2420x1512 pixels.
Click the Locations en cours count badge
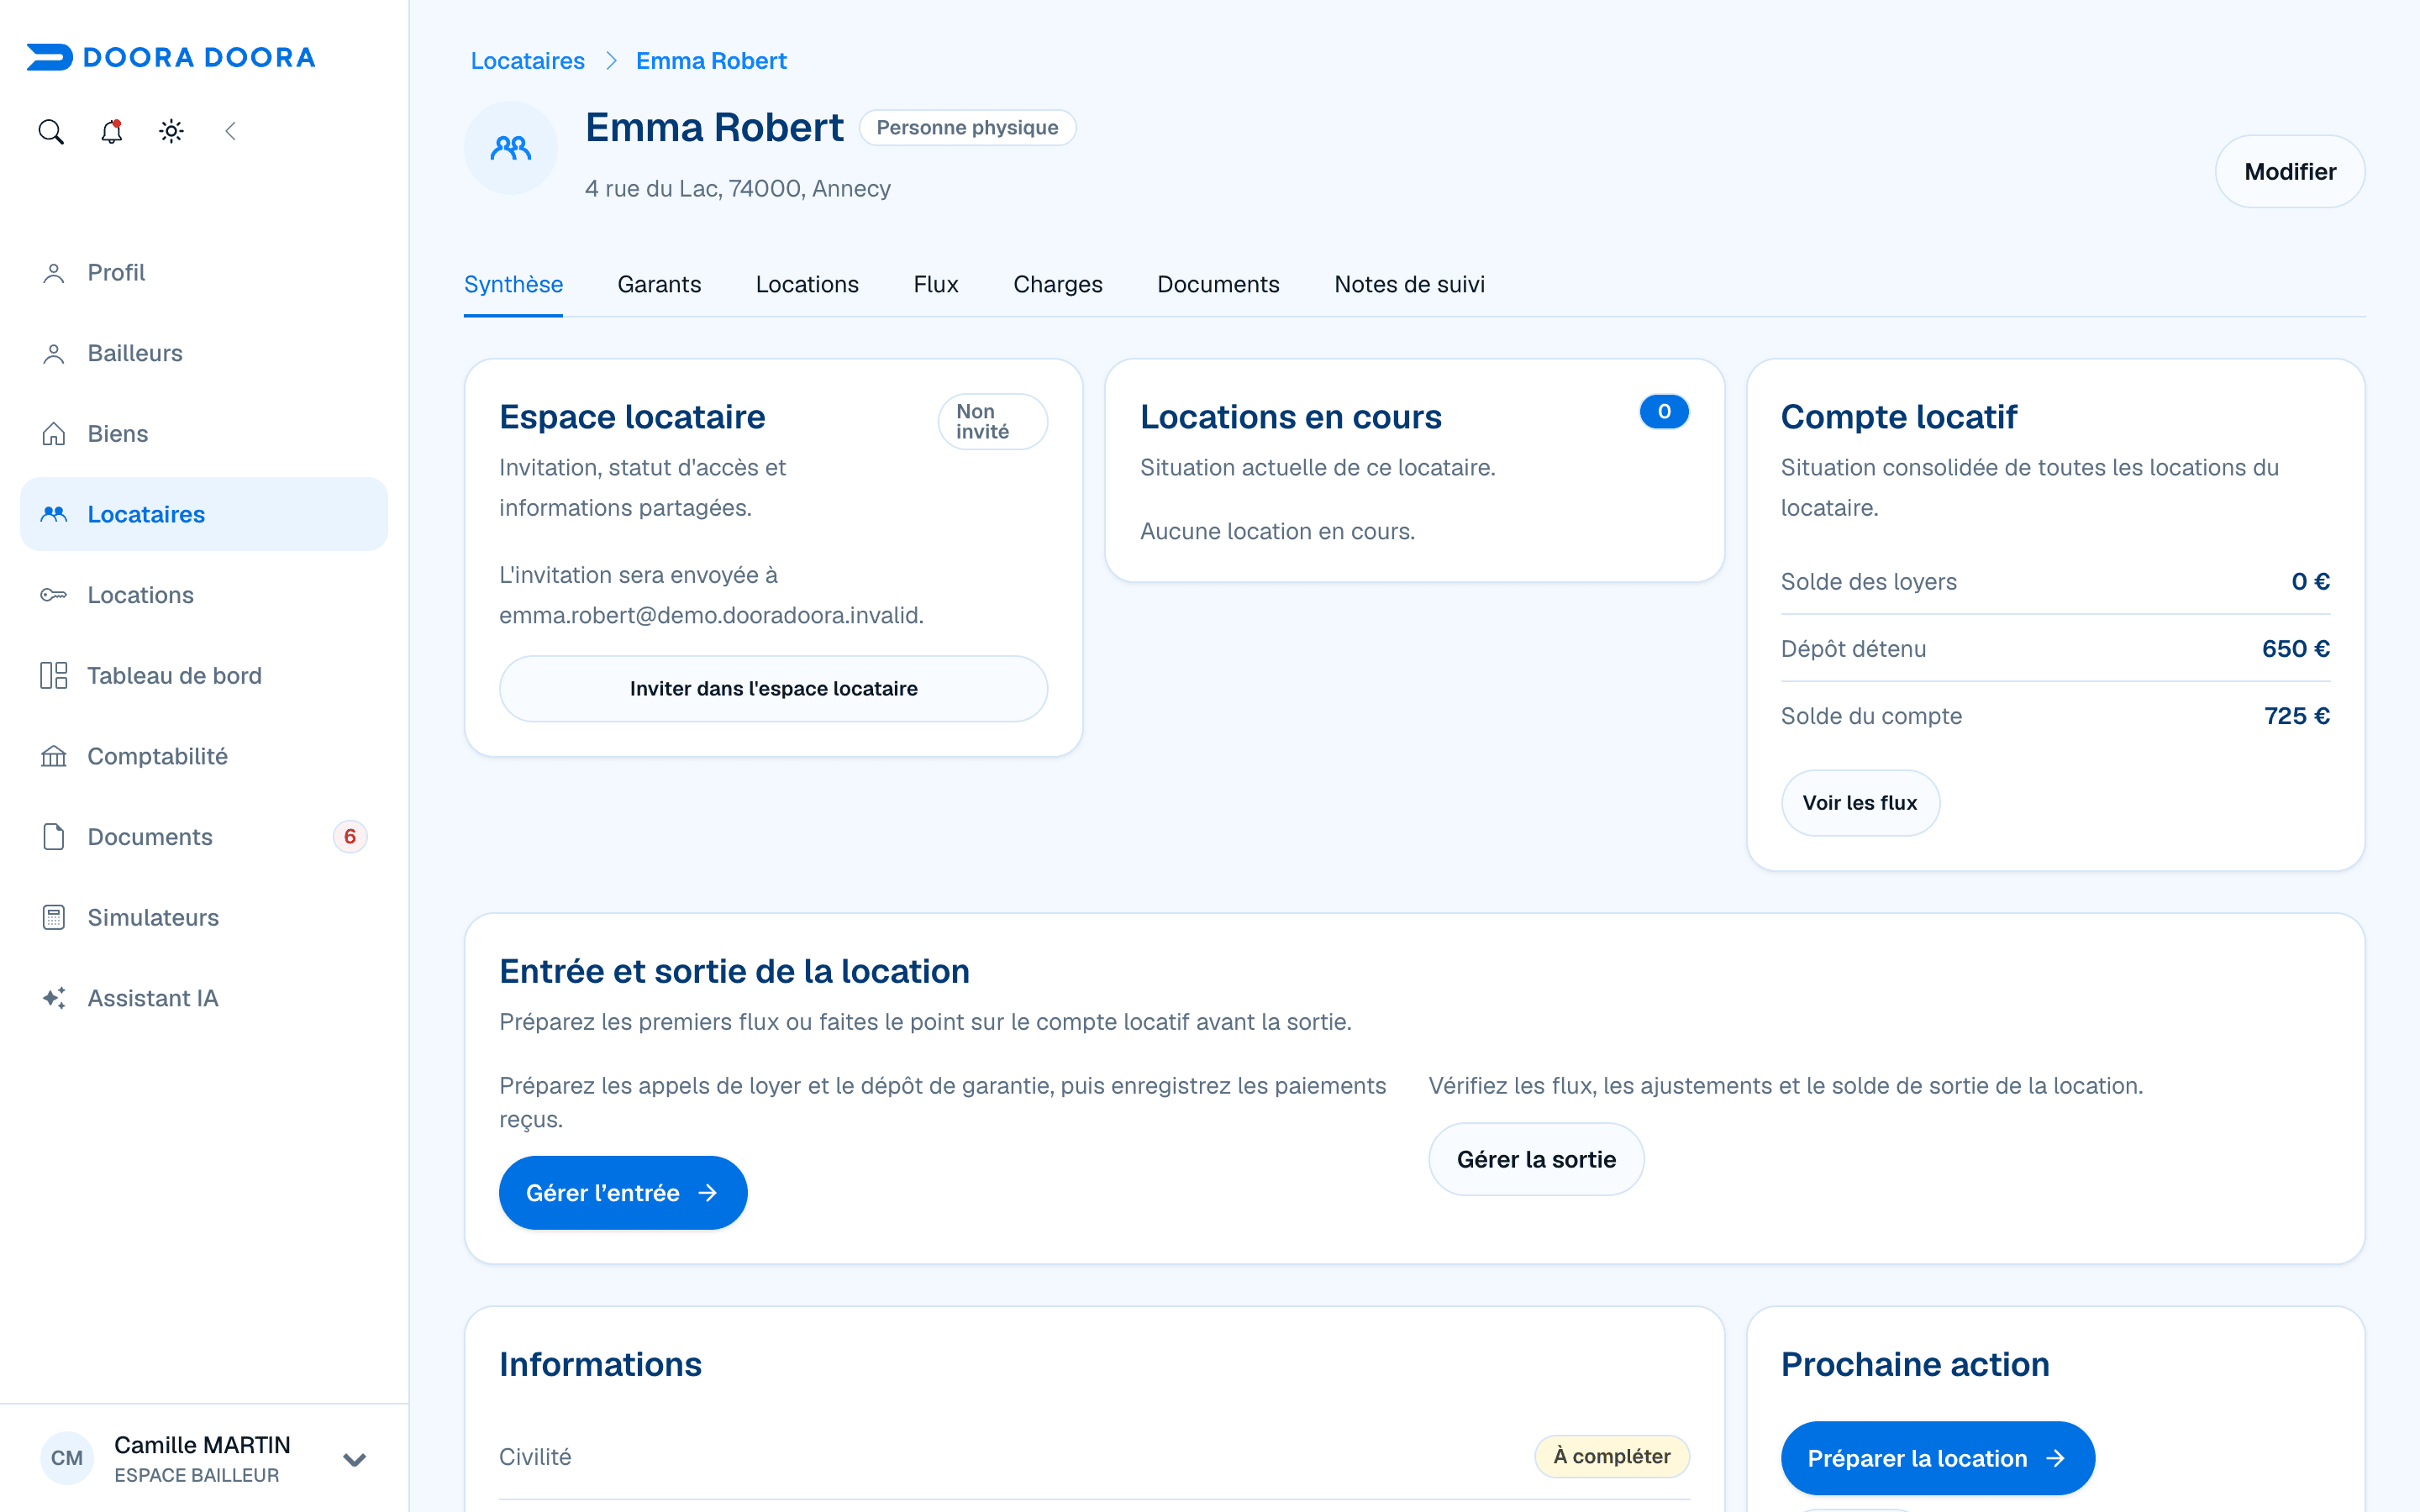[1664, 411]
